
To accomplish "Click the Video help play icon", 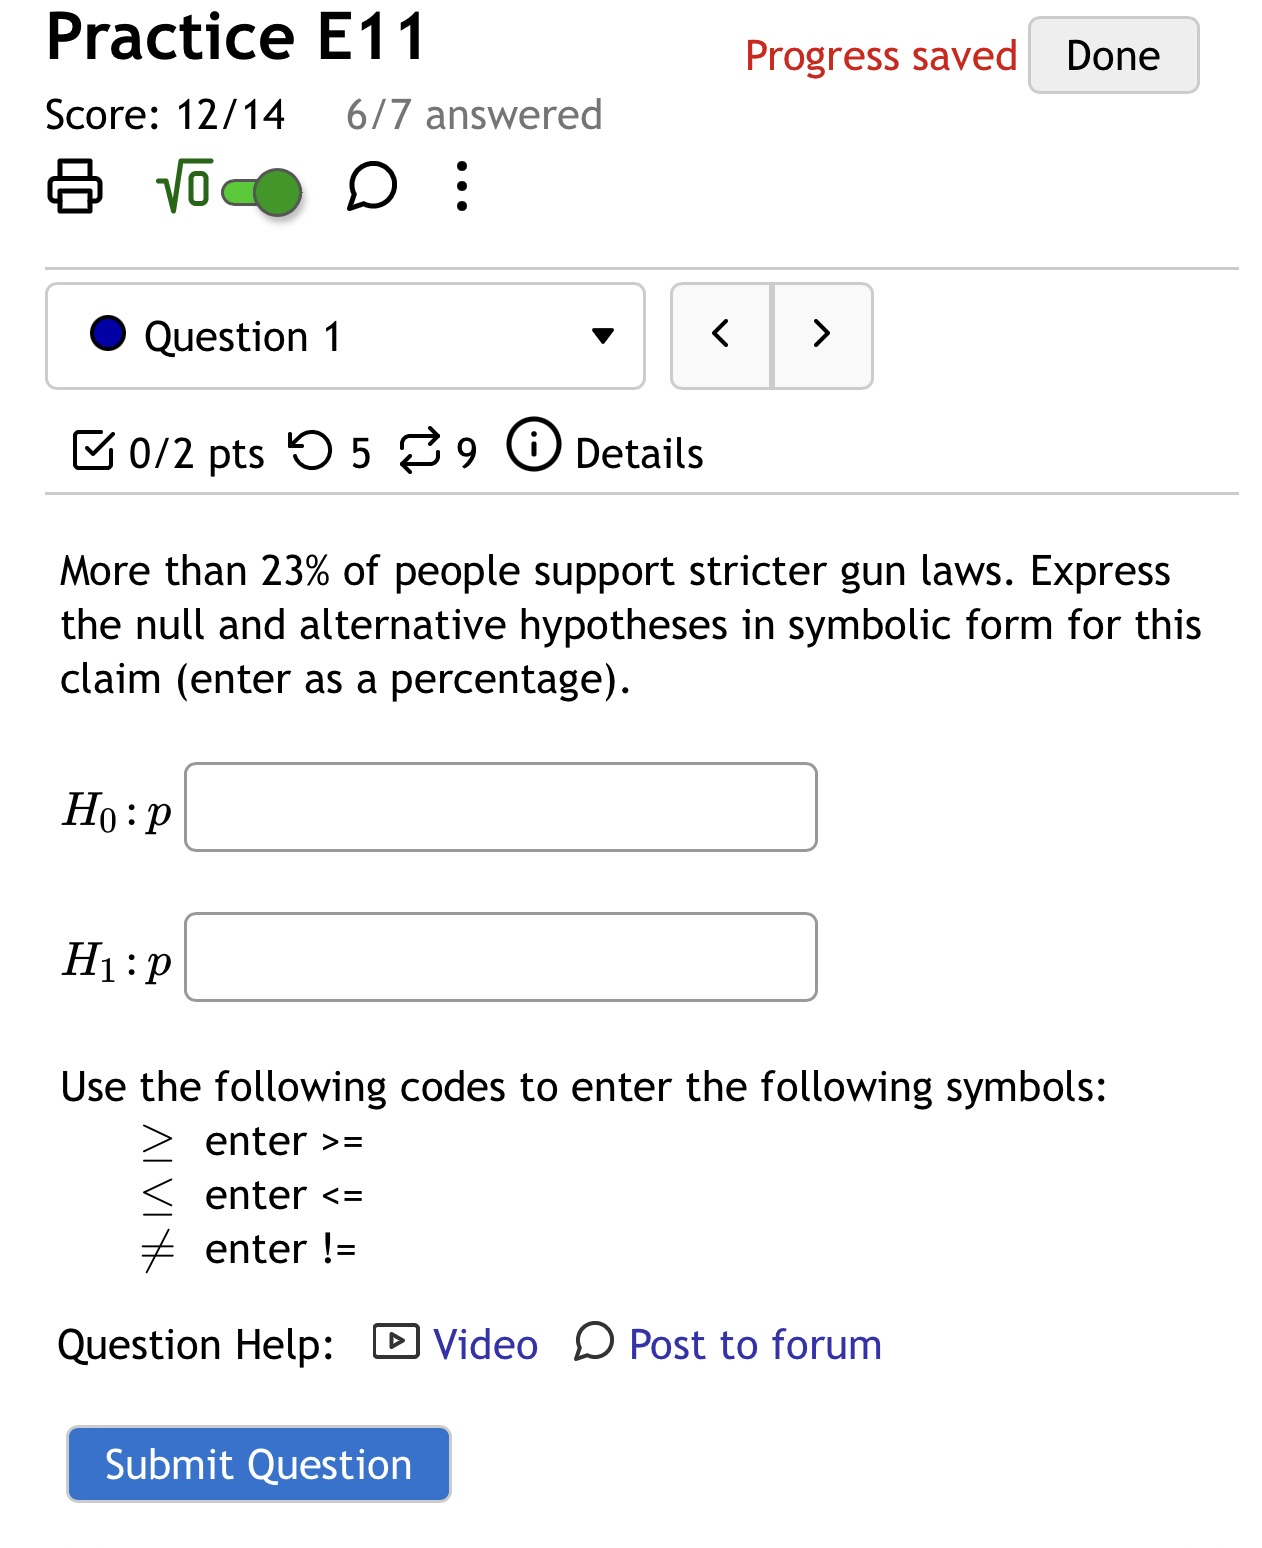I will point(394,1343).
